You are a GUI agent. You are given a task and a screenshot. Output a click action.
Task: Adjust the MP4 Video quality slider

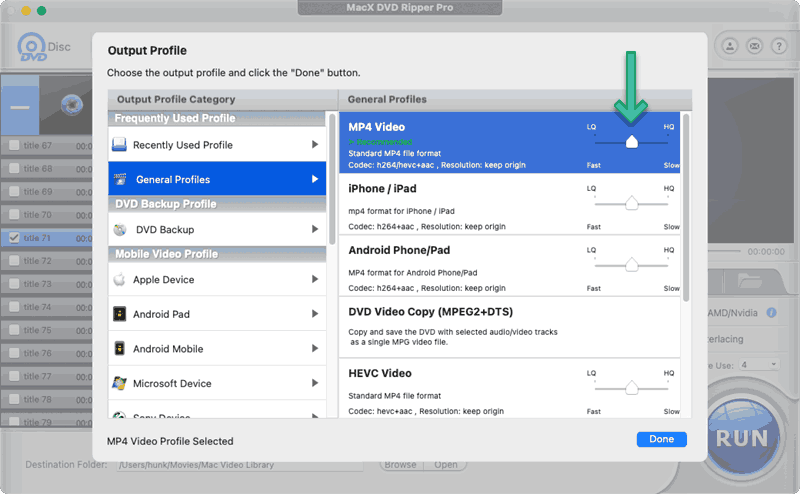(x=632, y=142)
